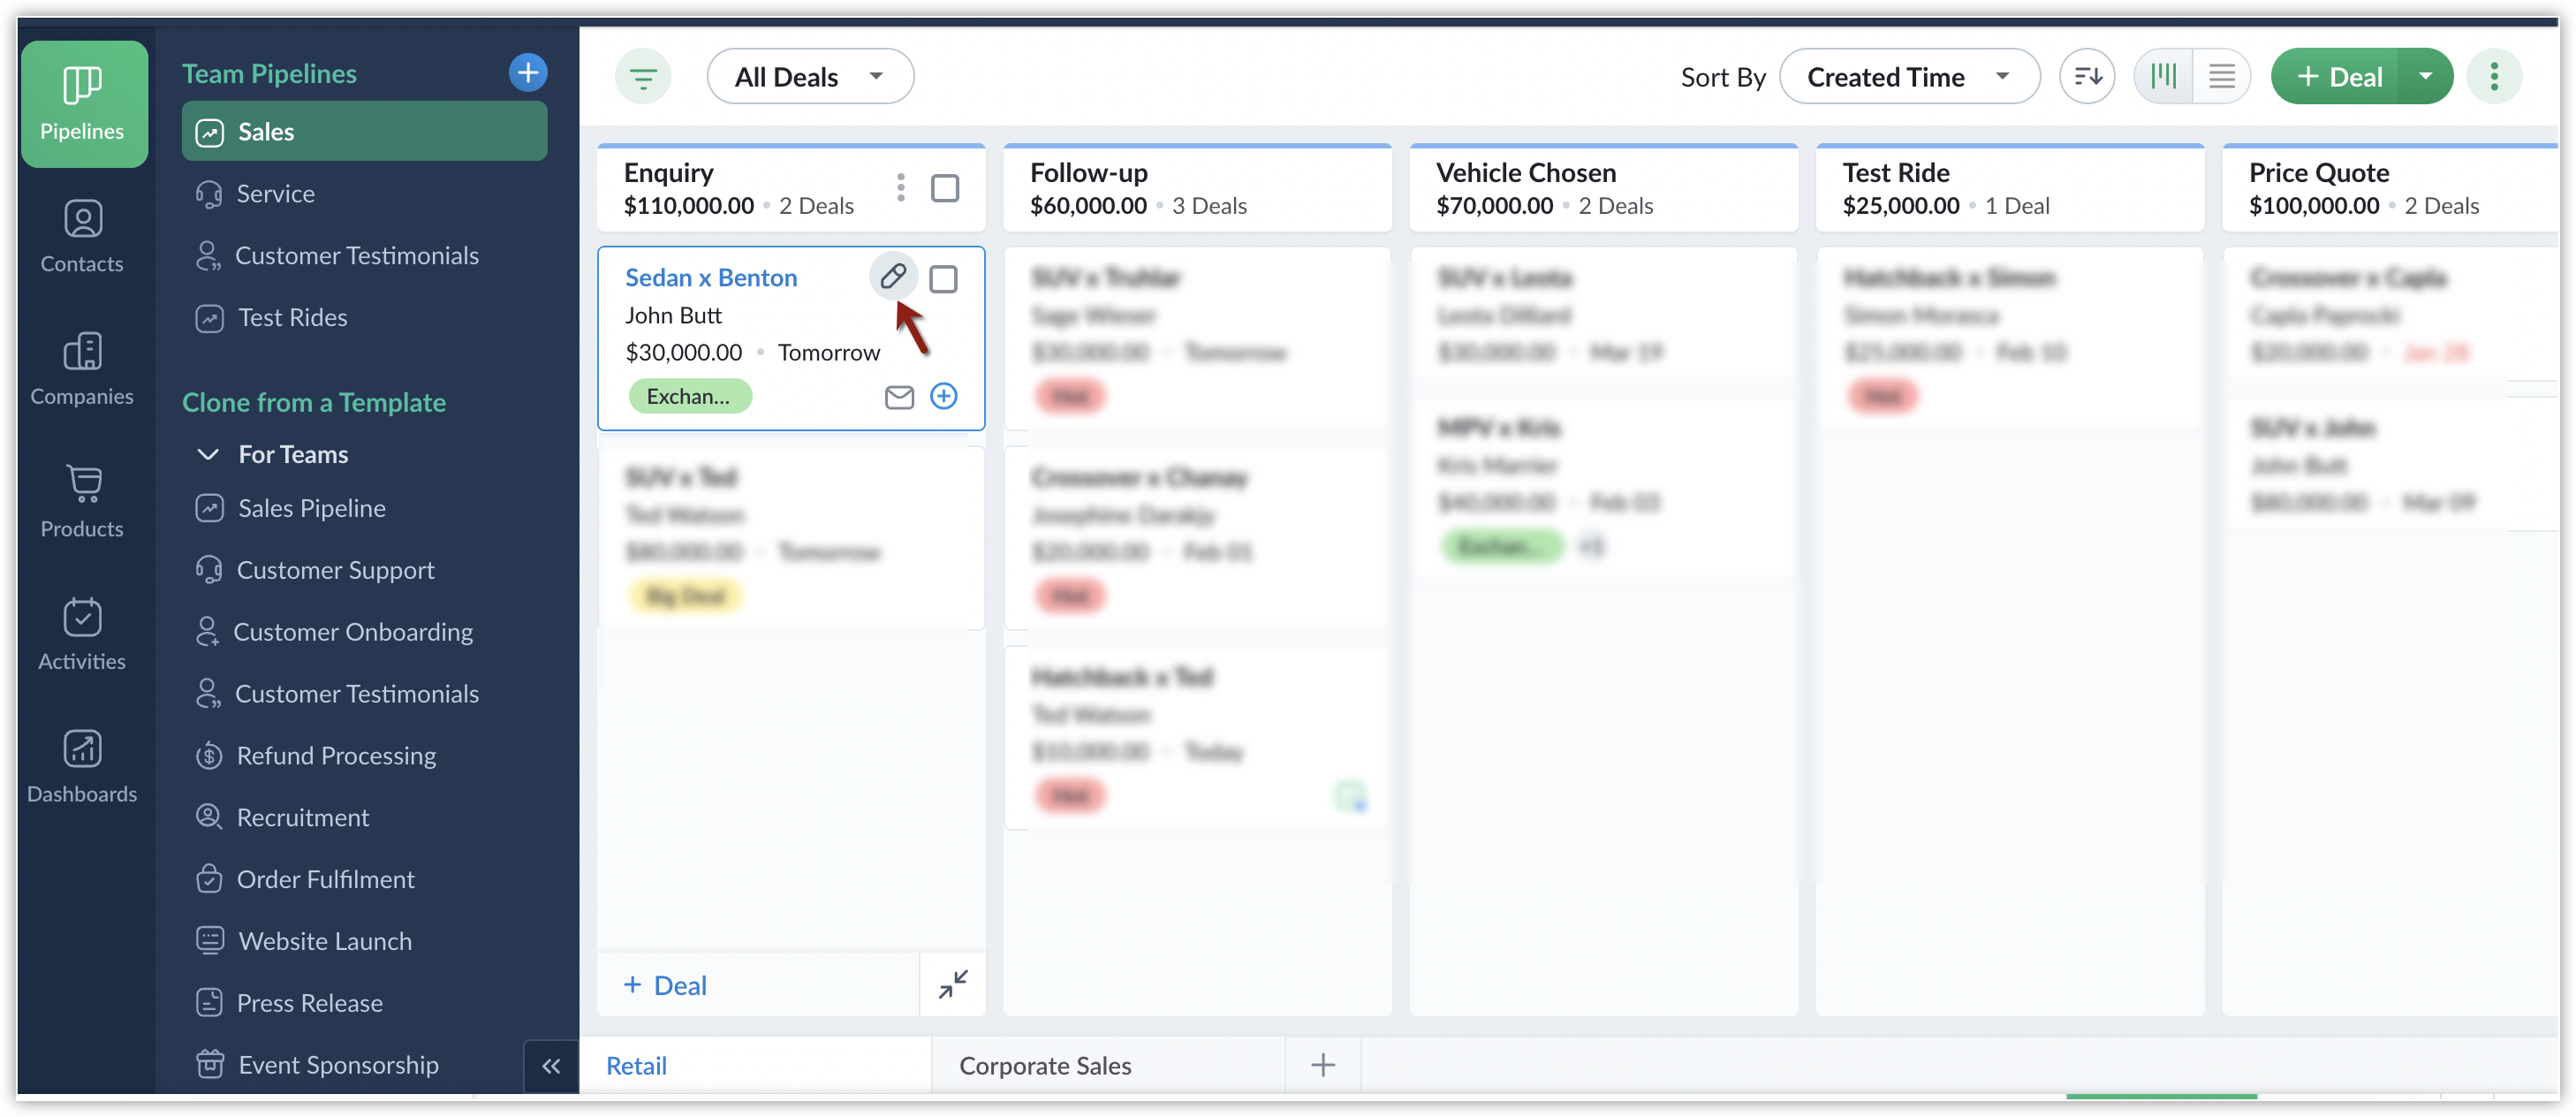Click the Exchan... green tag label
2576x1117 pixels.
click(689, 396)
